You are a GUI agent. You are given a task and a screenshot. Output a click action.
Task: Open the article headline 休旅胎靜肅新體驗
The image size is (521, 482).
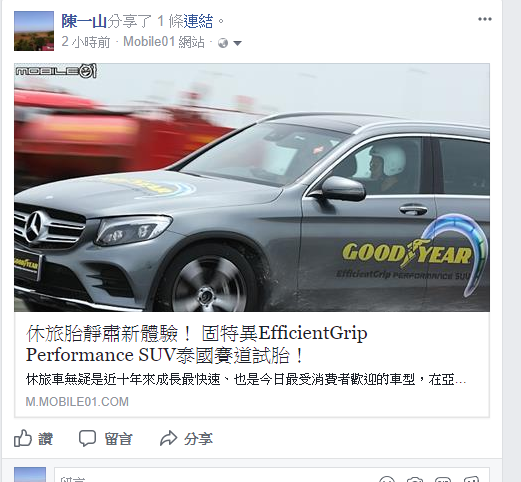(x=197, y=344)
